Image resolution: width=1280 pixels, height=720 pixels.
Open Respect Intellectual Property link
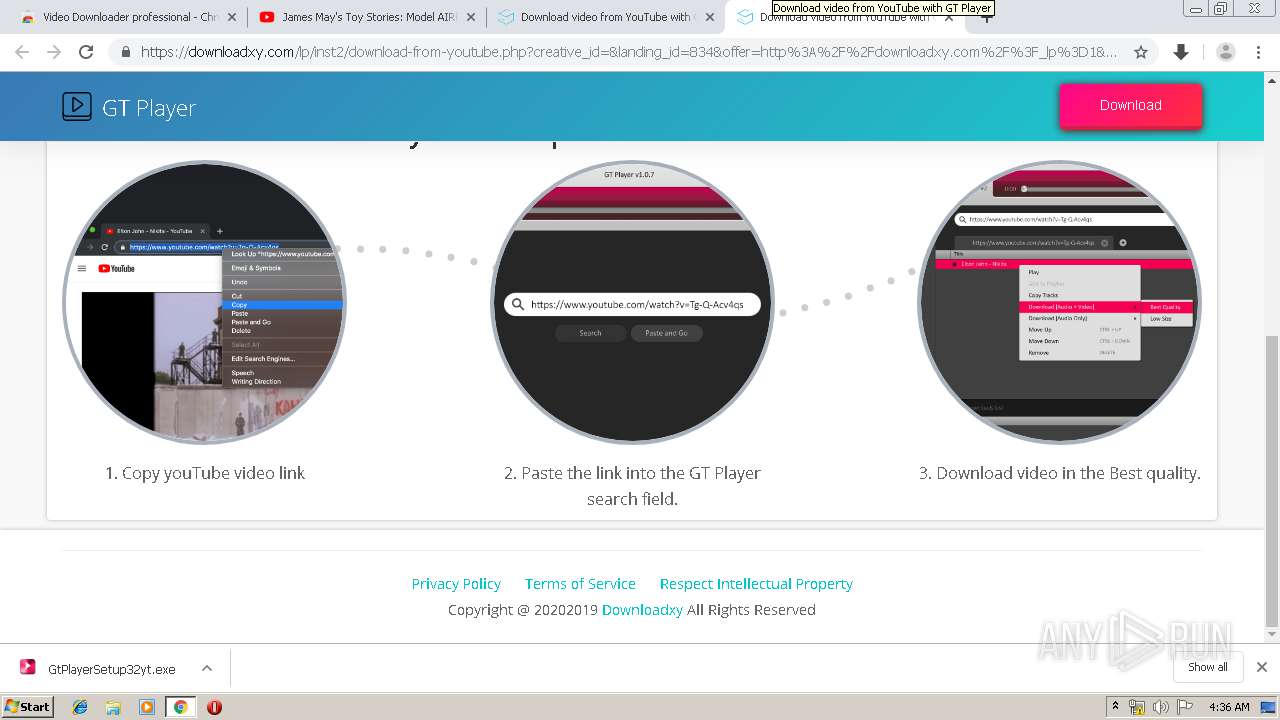click(x=756, y=584)
